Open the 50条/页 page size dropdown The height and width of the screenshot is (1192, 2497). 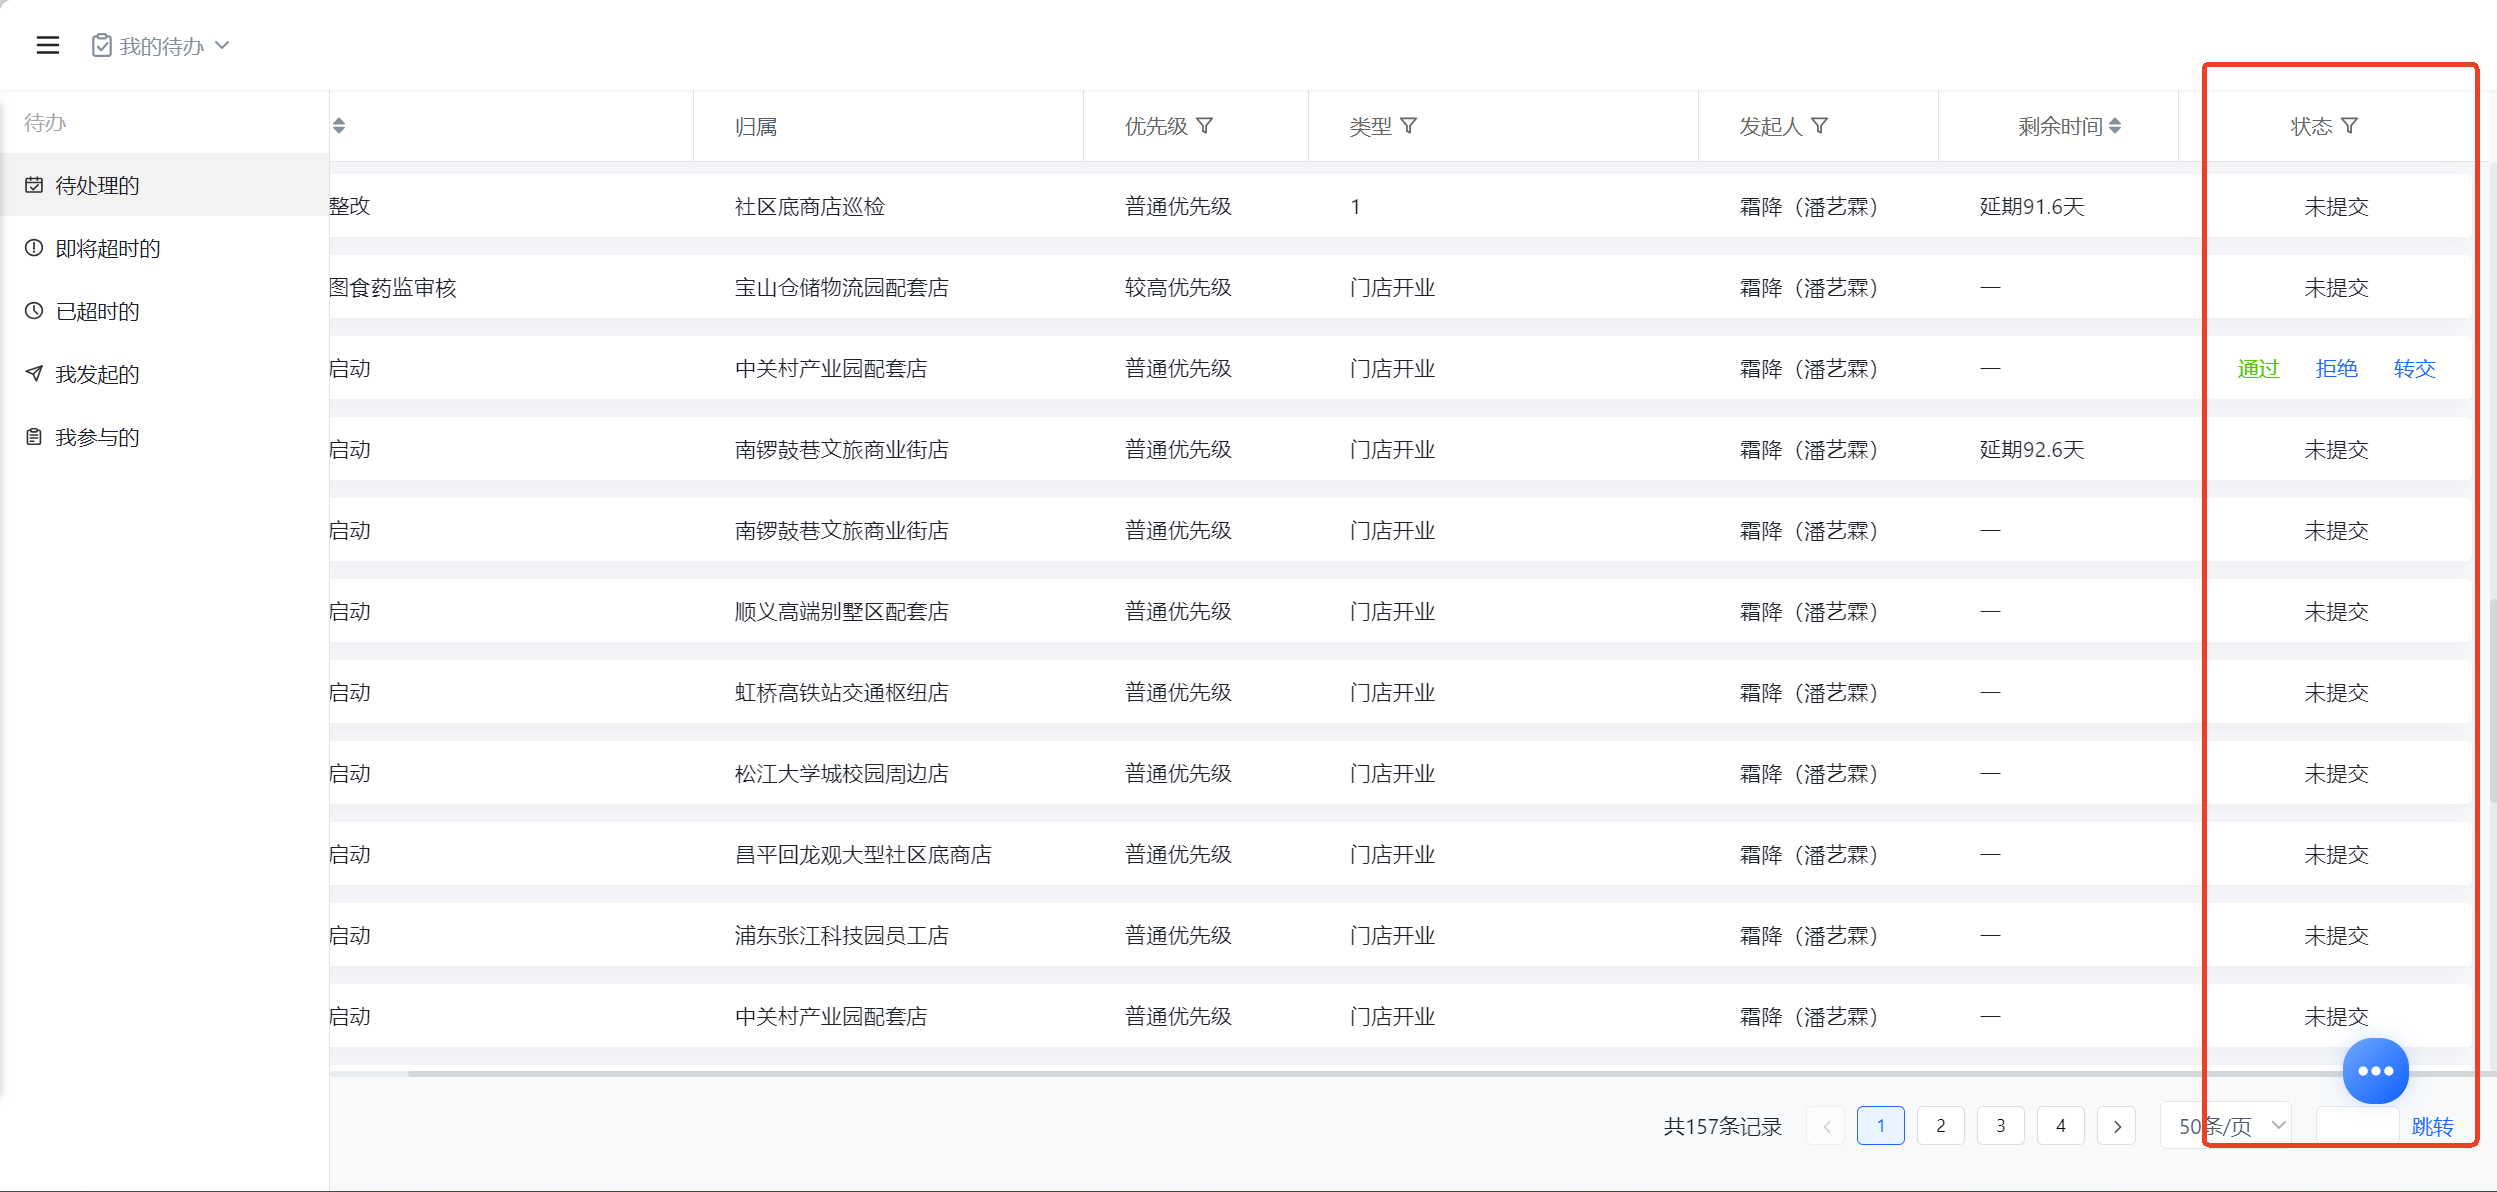(2227, 1126)
